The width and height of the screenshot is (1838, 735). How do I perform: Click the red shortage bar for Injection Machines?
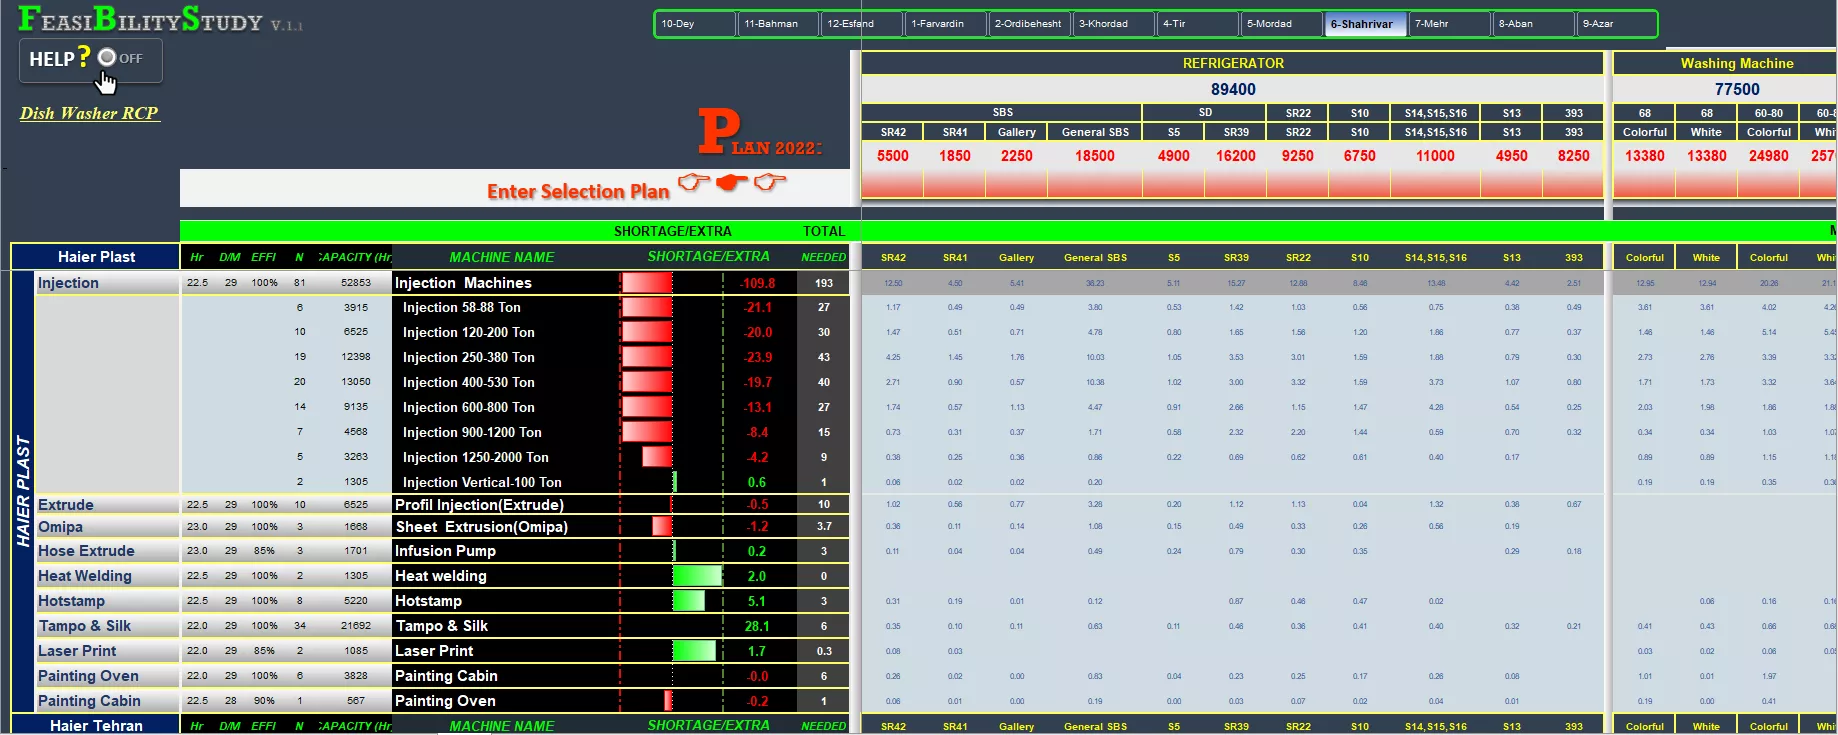[646, 283]
